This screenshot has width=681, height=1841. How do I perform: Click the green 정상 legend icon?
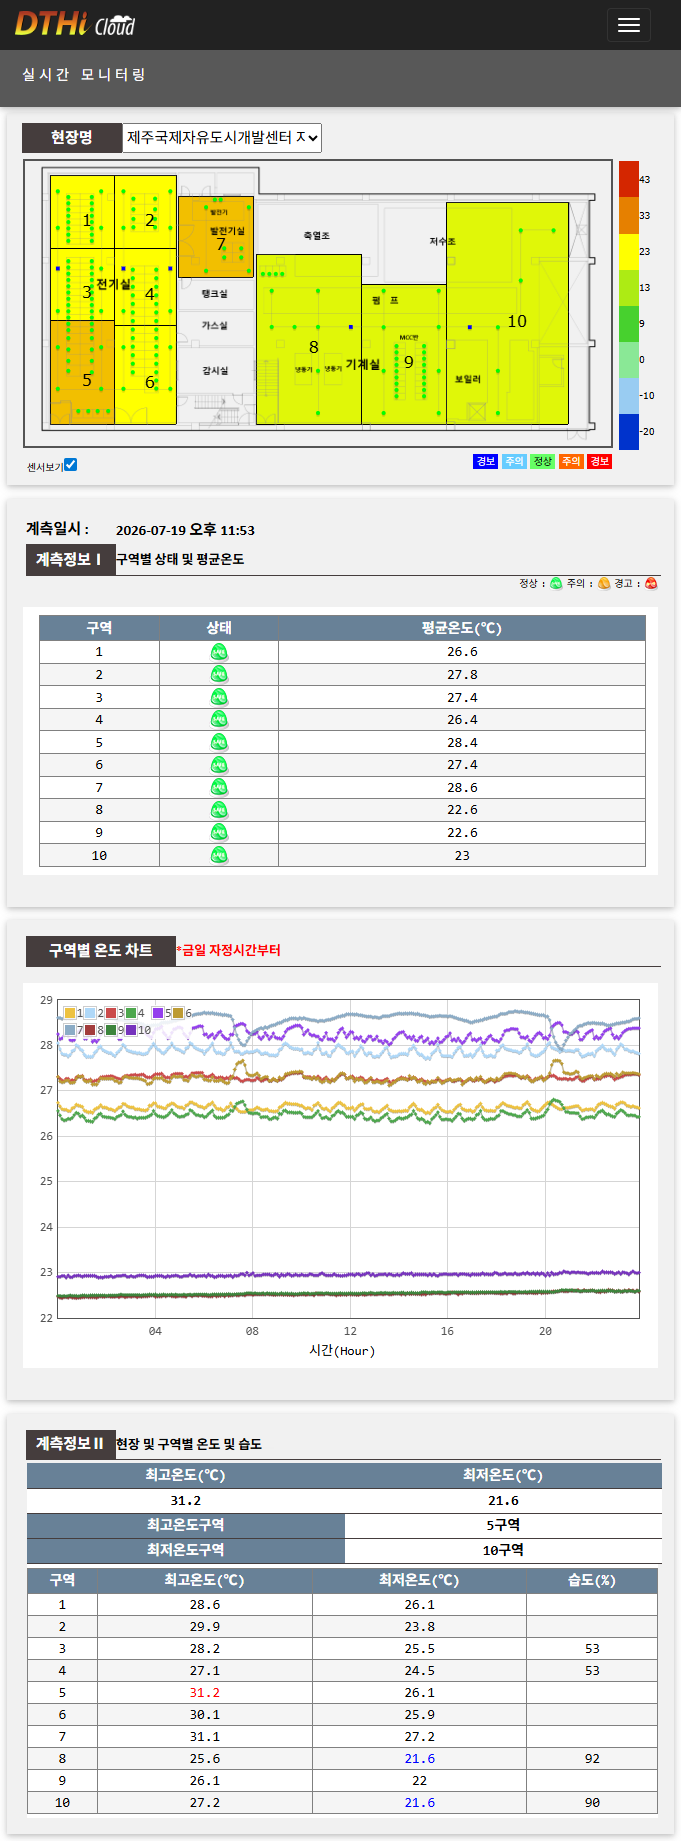(x=556, y=583)
